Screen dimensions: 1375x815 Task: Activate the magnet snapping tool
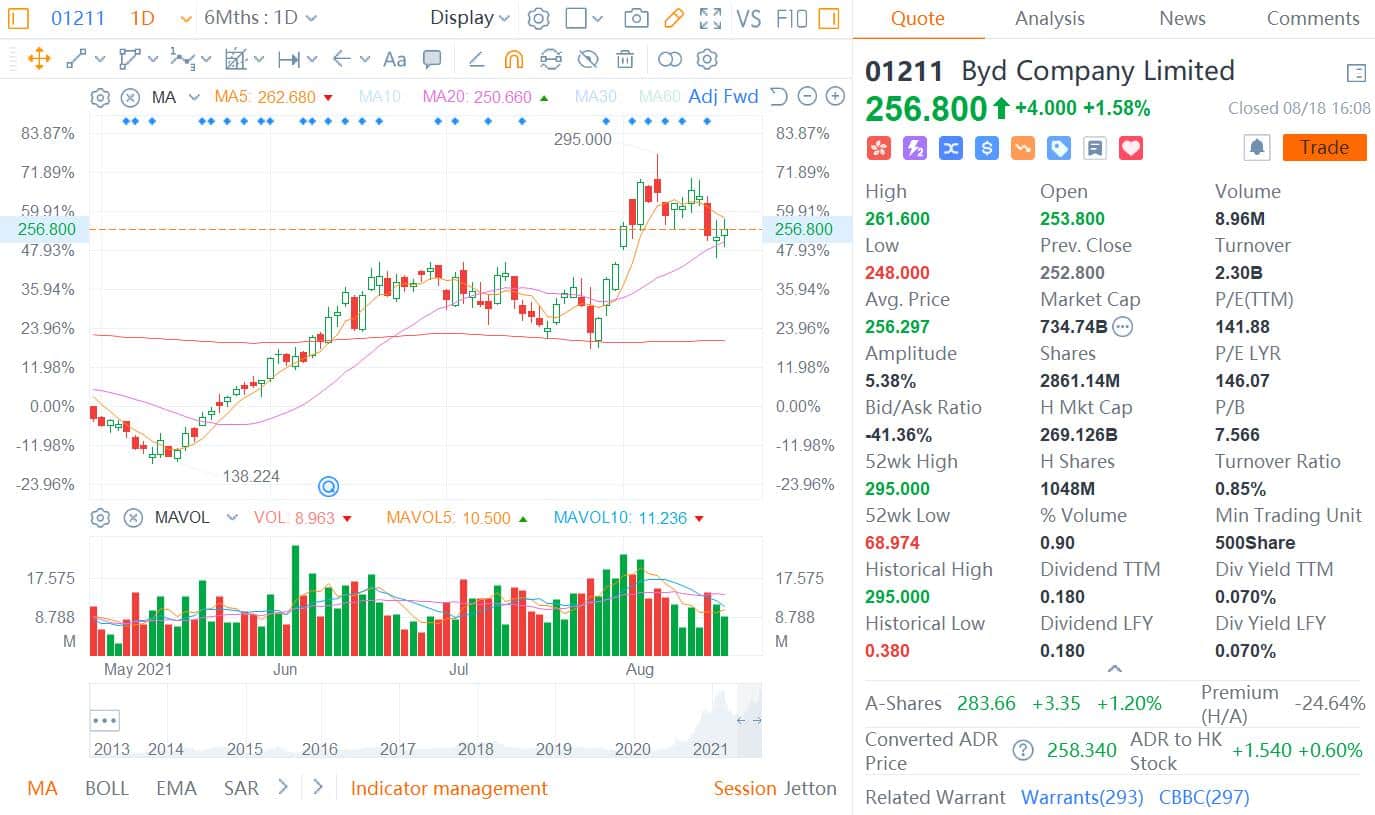514,60
